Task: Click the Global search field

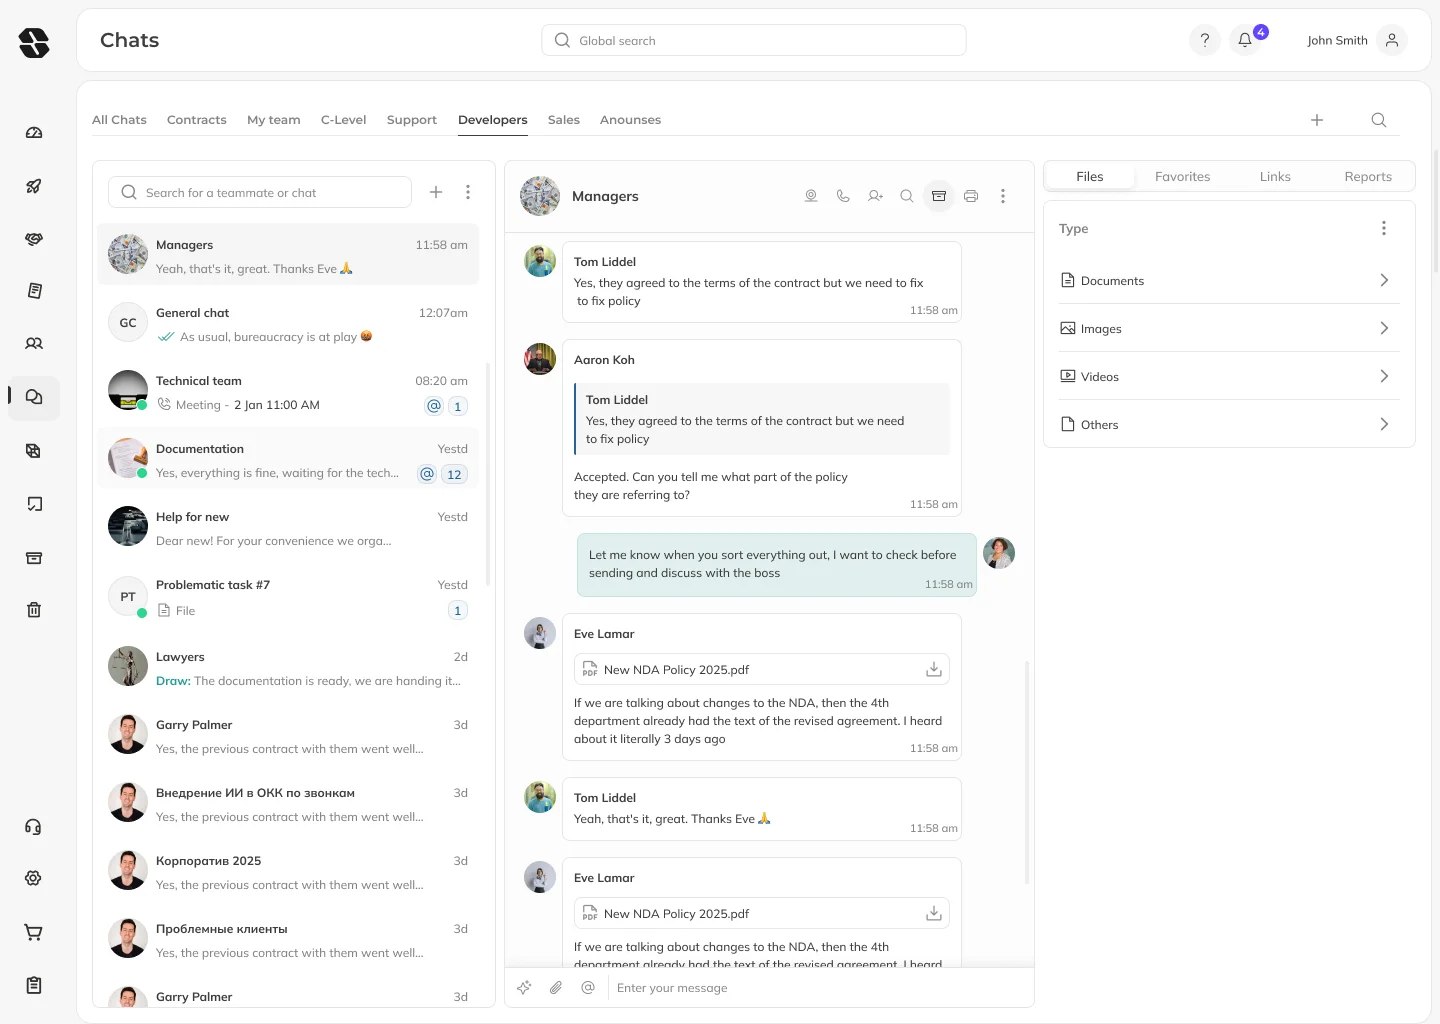Action: [754, 41]
